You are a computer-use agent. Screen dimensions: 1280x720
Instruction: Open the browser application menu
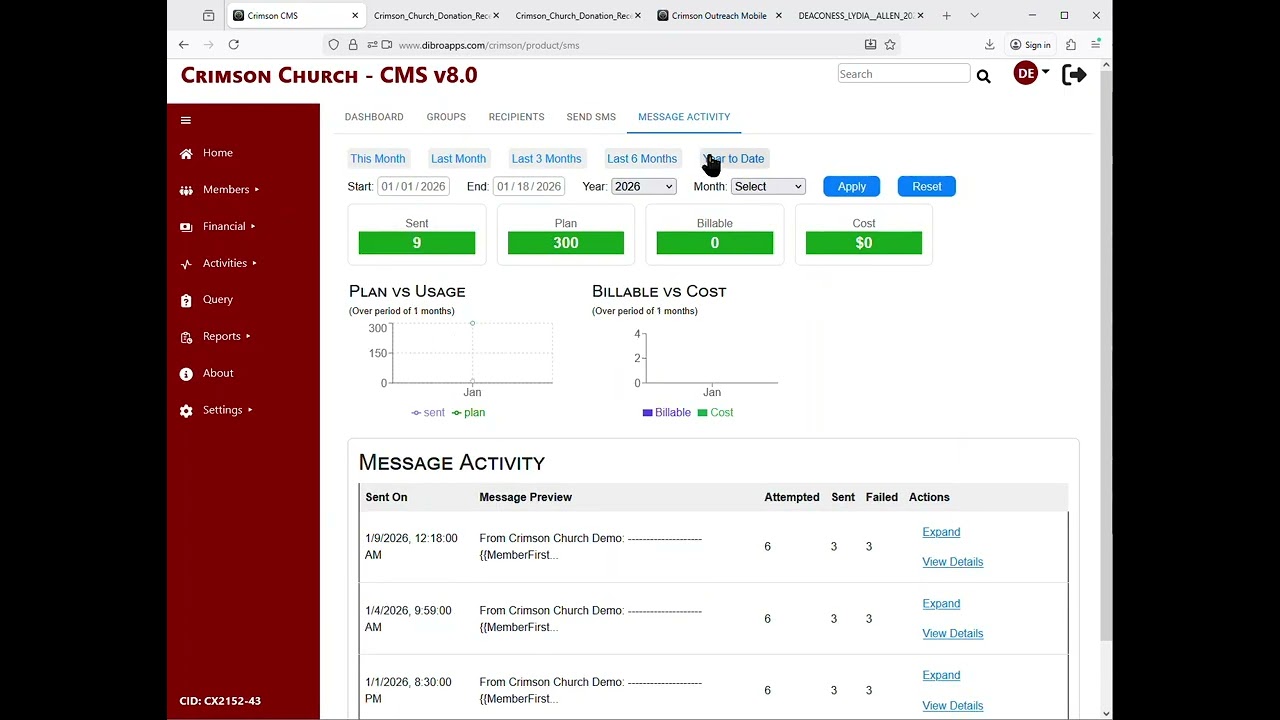click(1096, 45)
